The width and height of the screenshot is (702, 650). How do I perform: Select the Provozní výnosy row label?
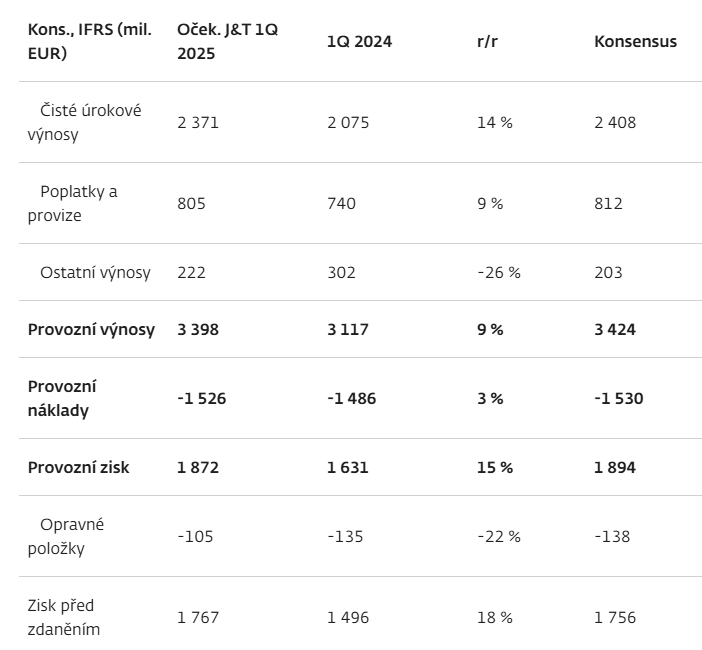pos(91,329)
